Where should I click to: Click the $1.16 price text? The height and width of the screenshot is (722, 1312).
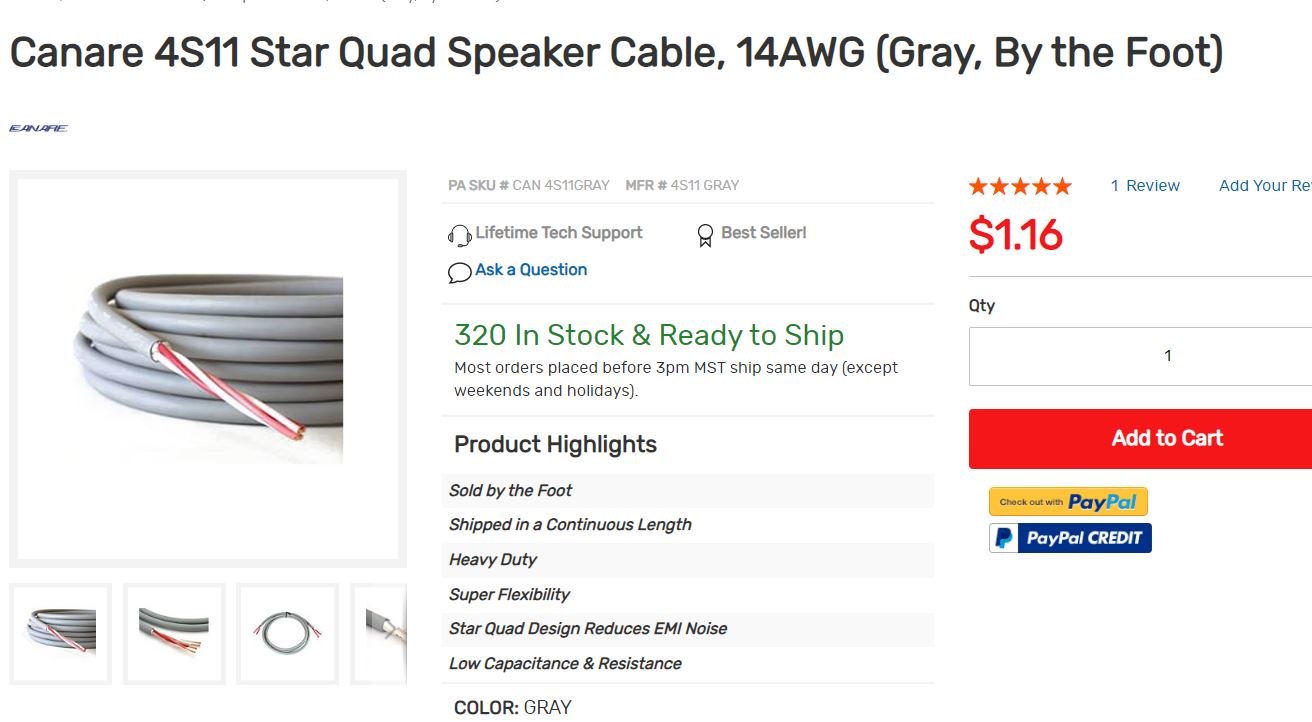(x=1015, y=235)
